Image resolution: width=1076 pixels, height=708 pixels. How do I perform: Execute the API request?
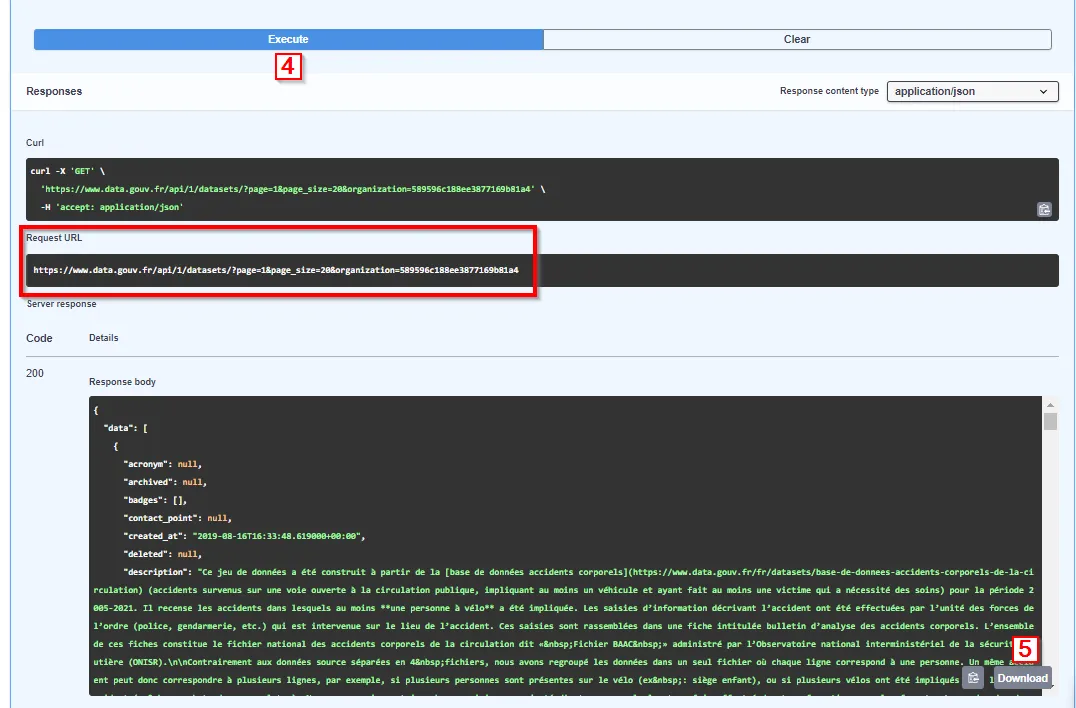click(x=288, y=39)
